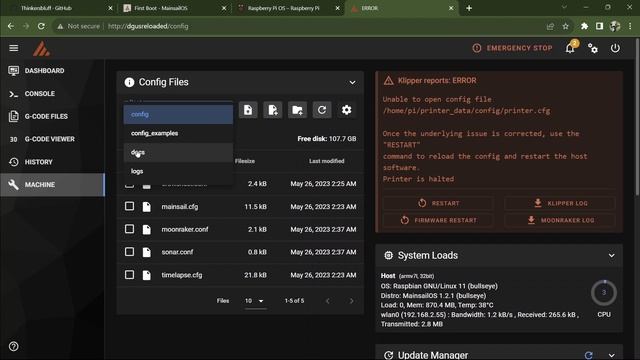Click the Restart button
640x360 pixels.
point(438,203)
